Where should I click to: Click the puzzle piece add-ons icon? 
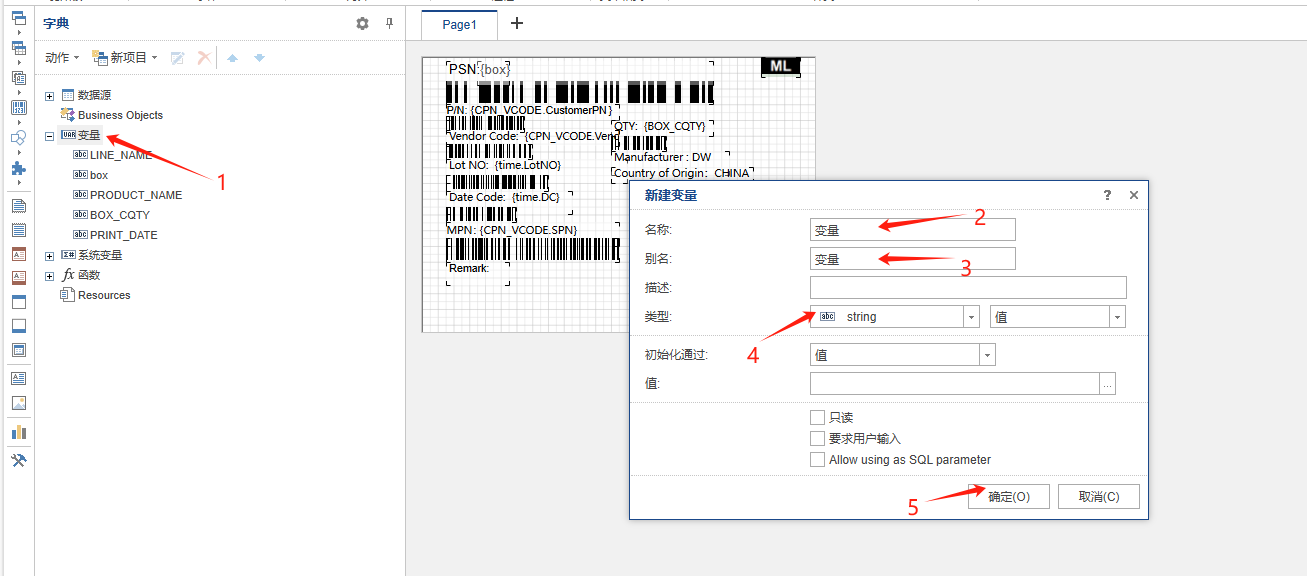click(x=18, y=169)
